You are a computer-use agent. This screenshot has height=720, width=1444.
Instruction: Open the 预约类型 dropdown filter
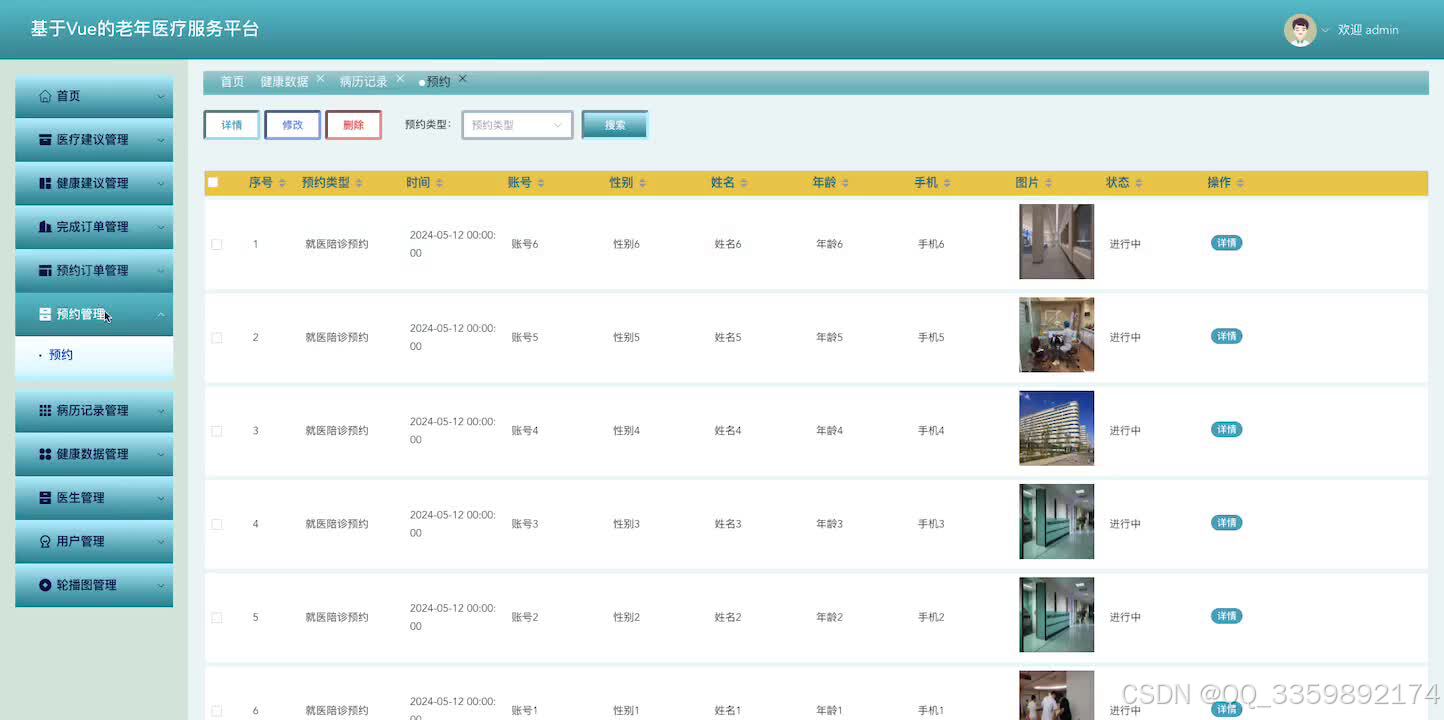(x=517, y=125)
